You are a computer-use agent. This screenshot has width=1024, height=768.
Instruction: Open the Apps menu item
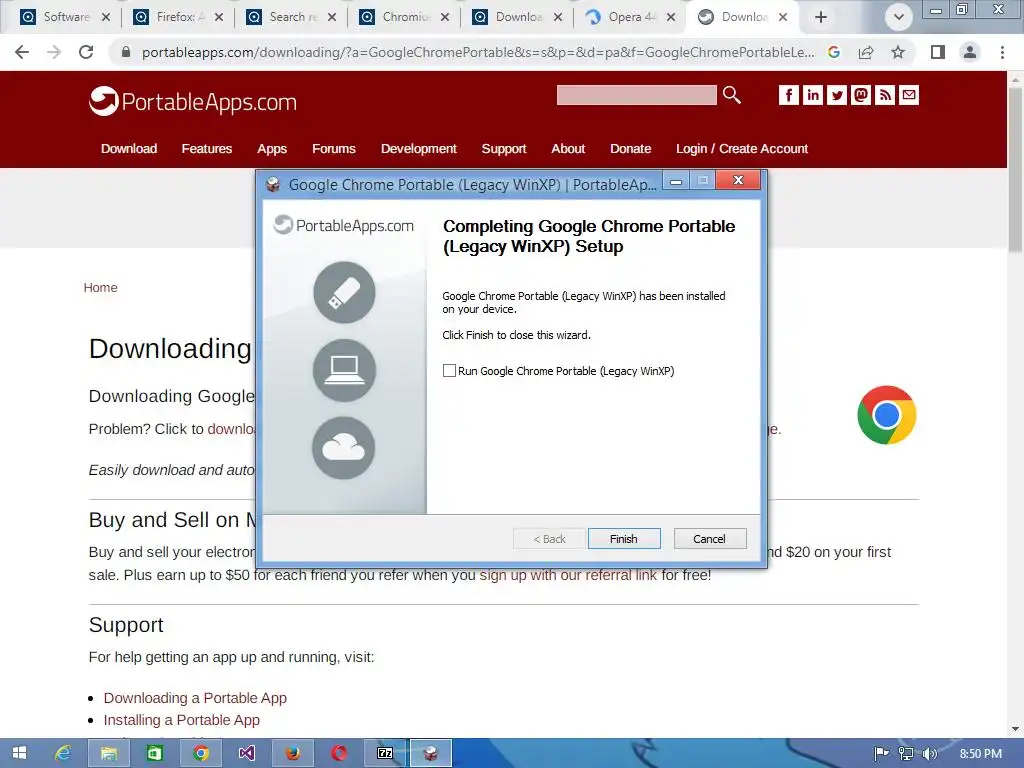click(272, 149)
